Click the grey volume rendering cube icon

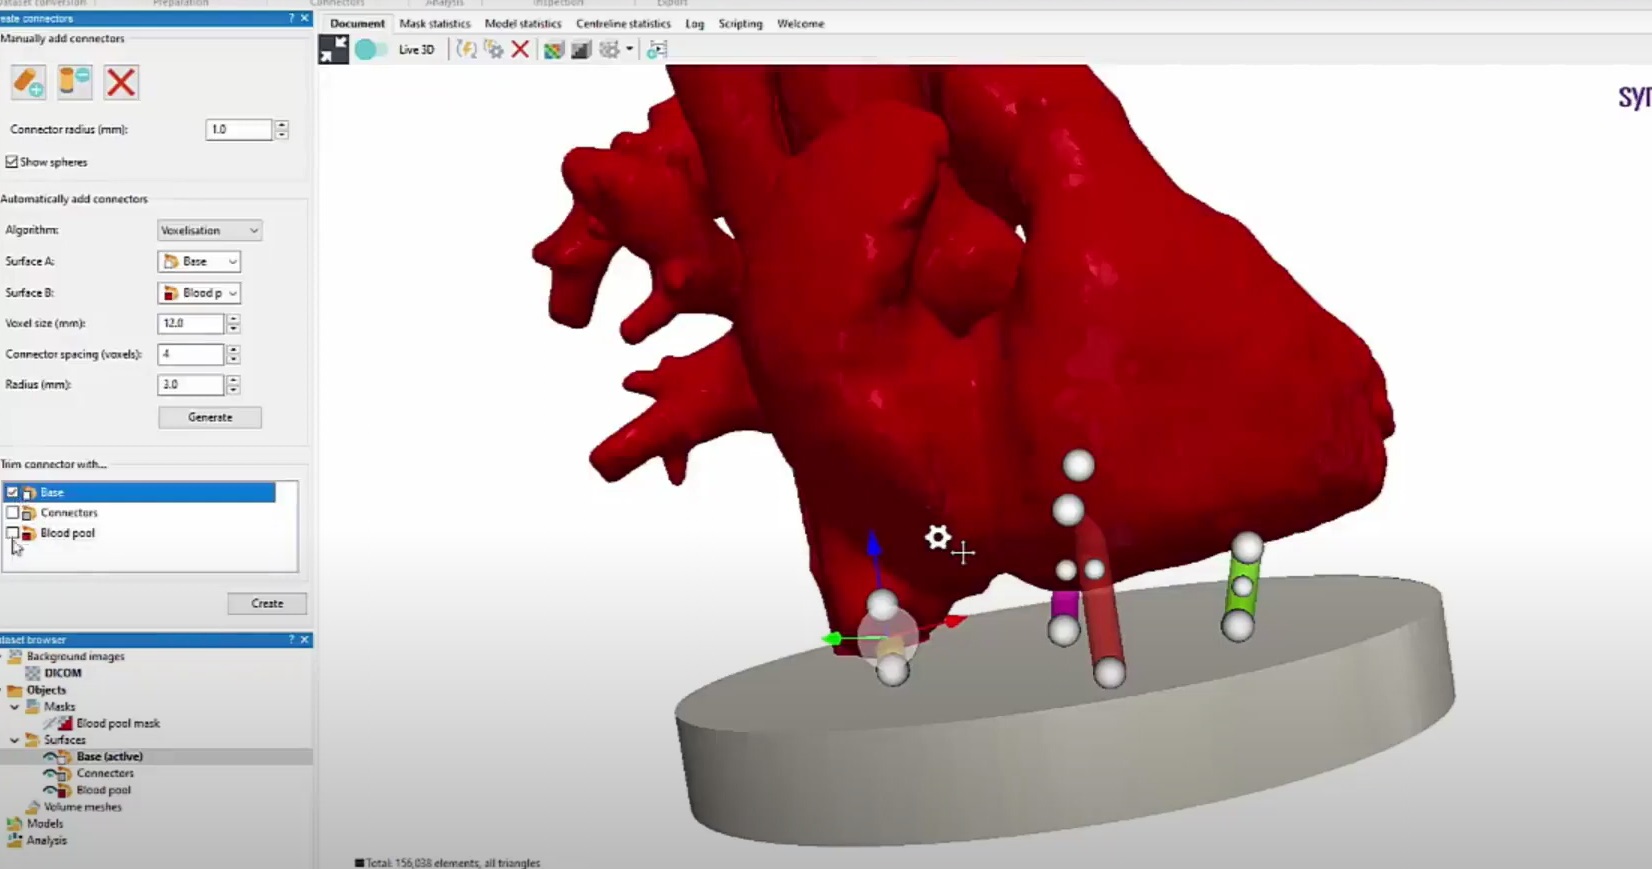click(x=581, y=49)
